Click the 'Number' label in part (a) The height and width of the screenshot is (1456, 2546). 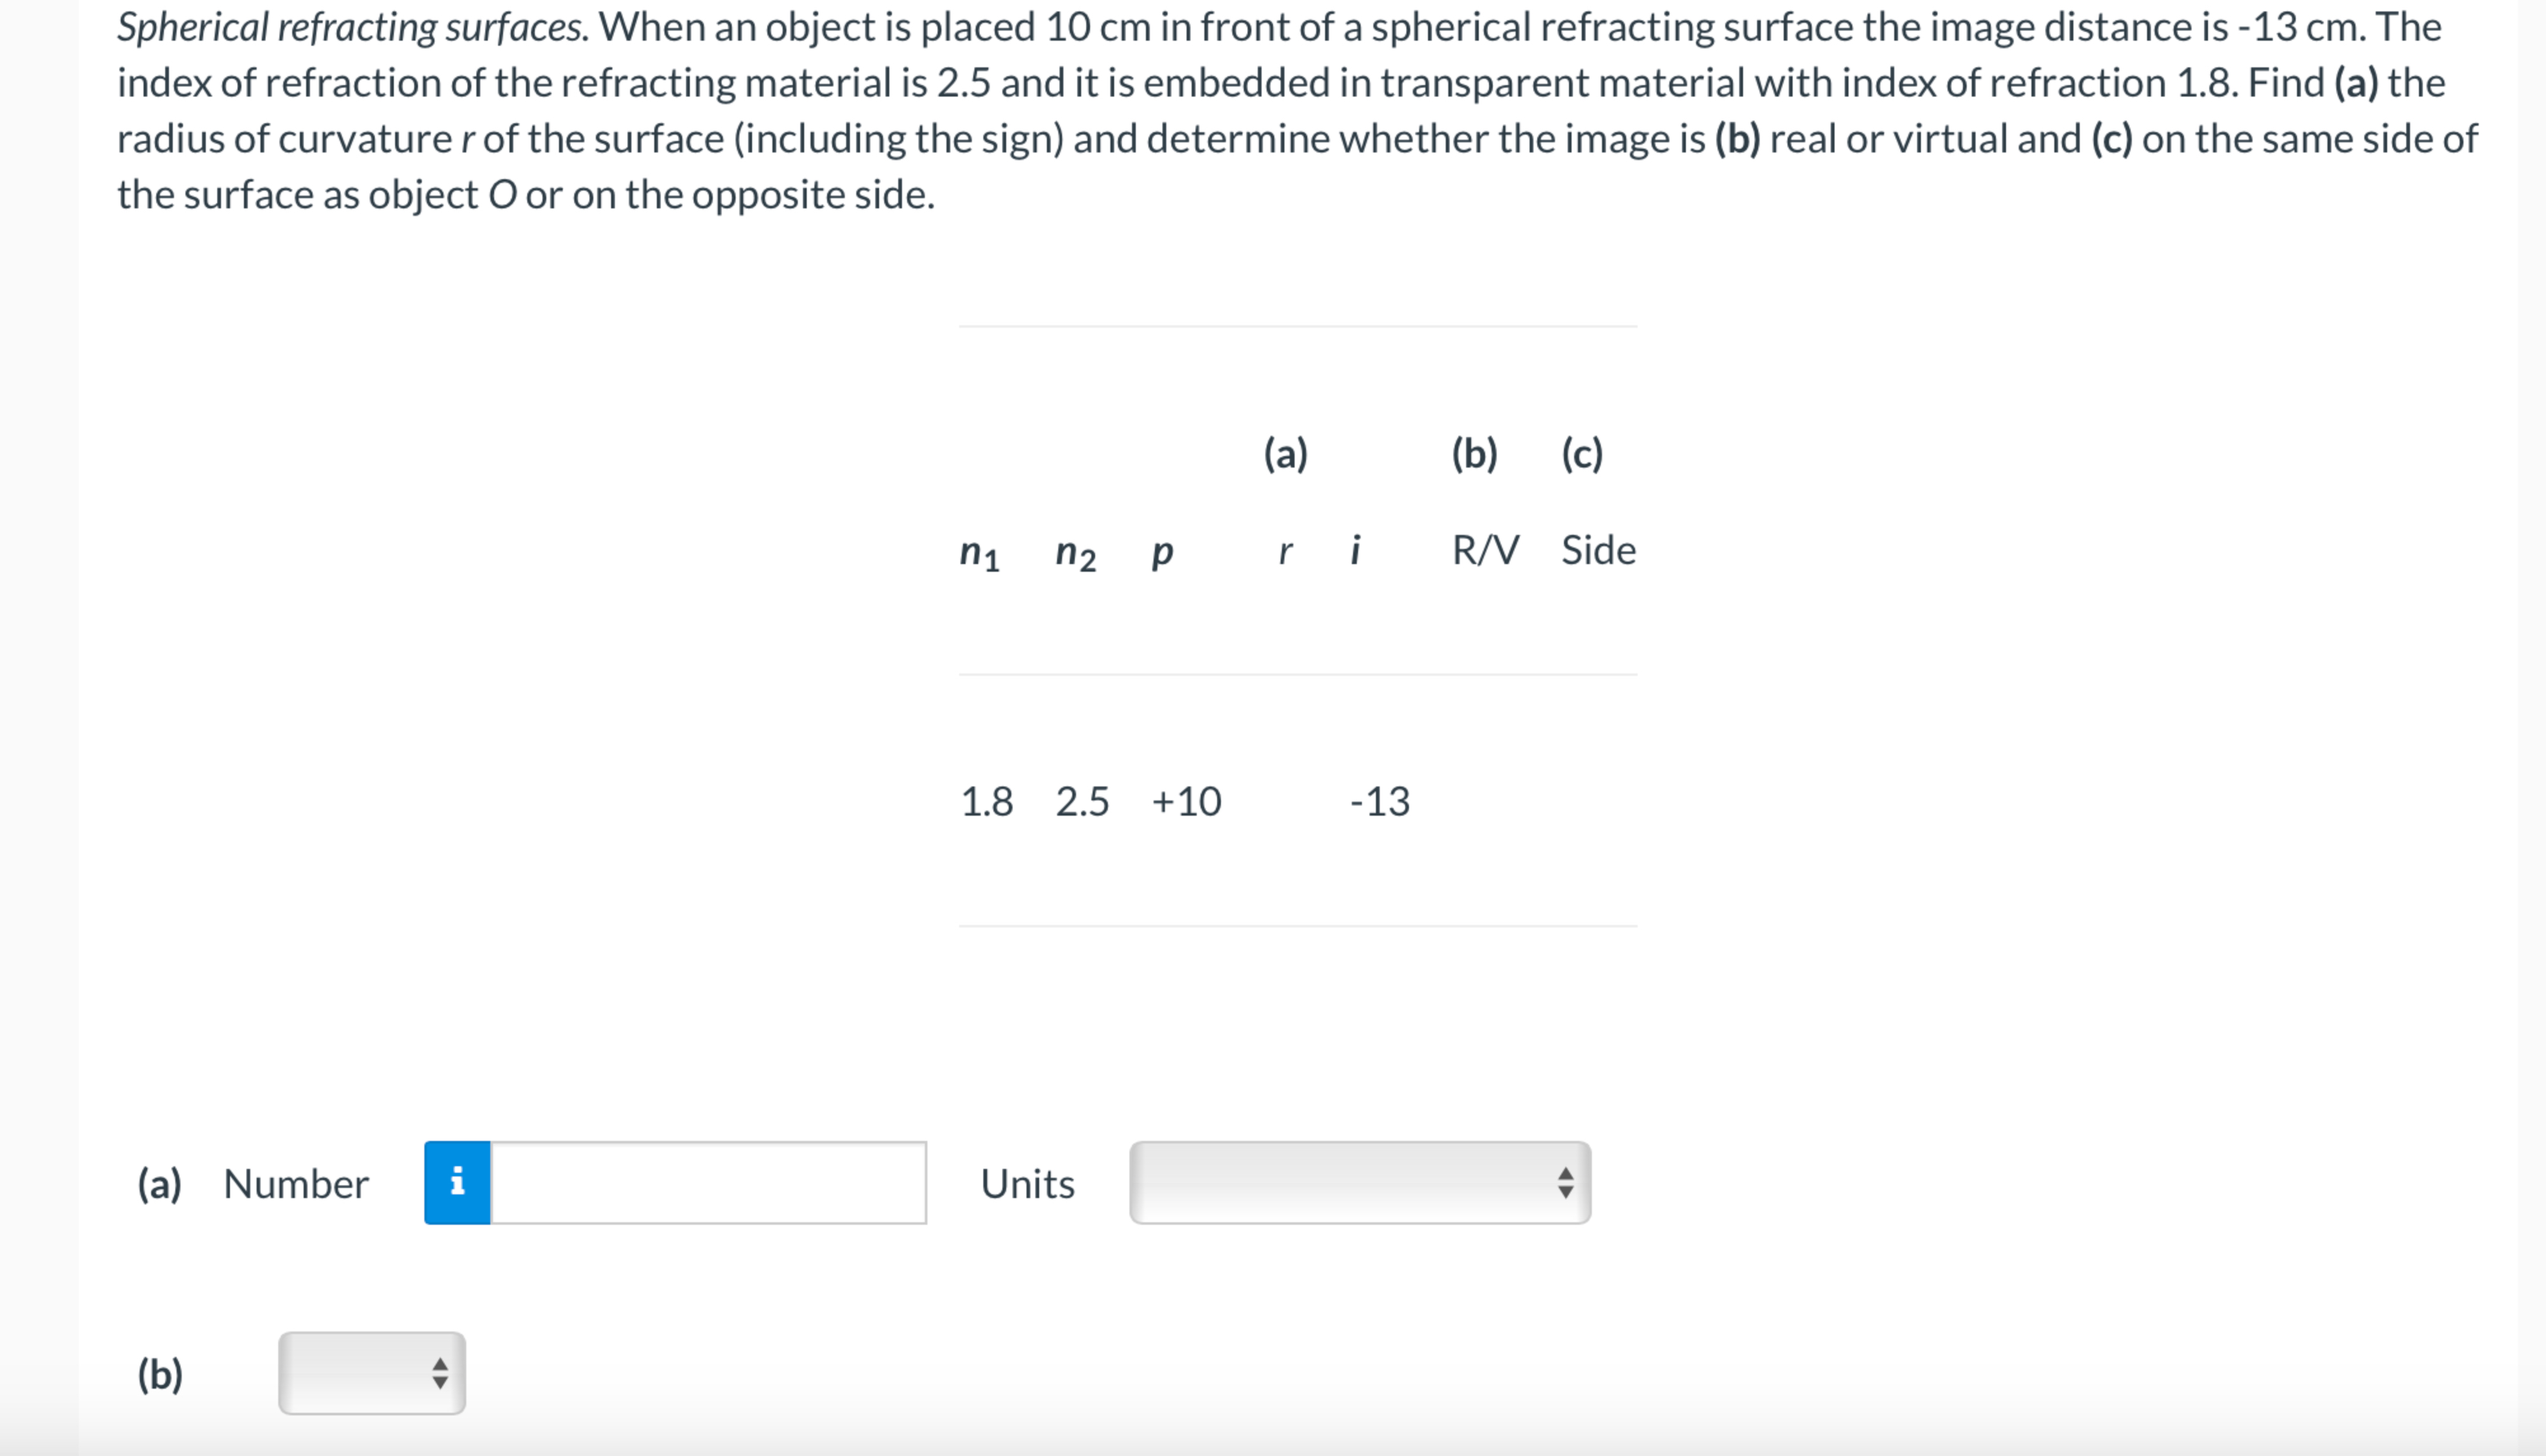point(296,1184)
